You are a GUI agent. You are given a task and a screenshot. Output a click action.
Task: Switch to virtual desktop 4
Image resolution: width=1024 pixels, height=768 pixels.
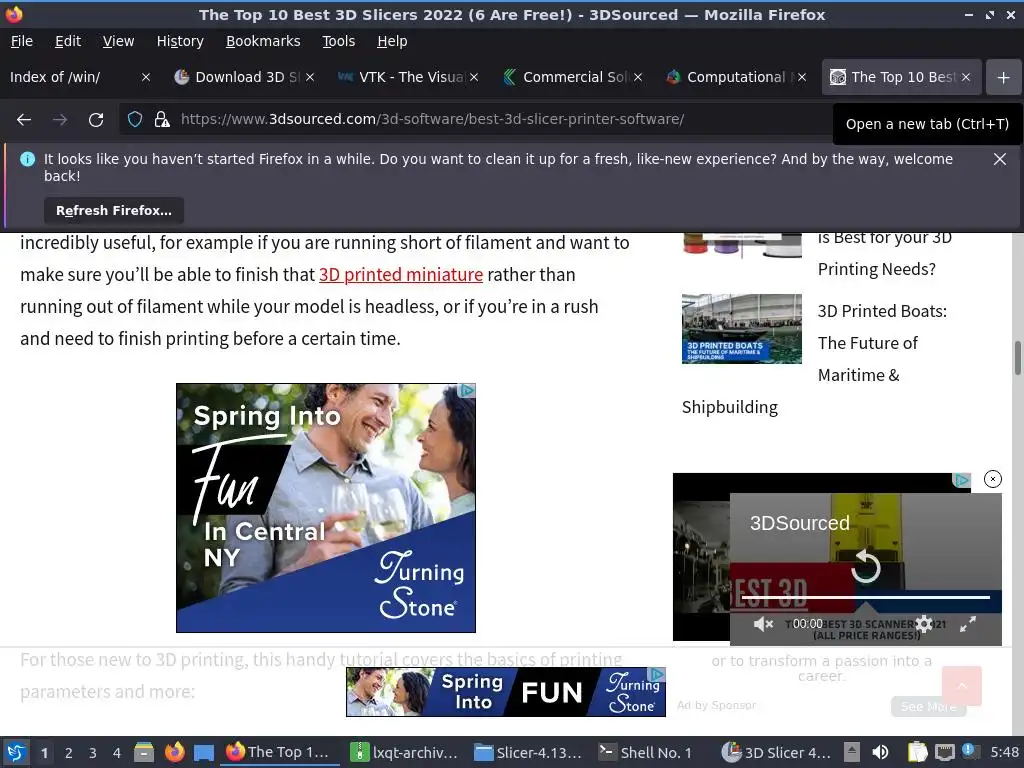point(117,753)
